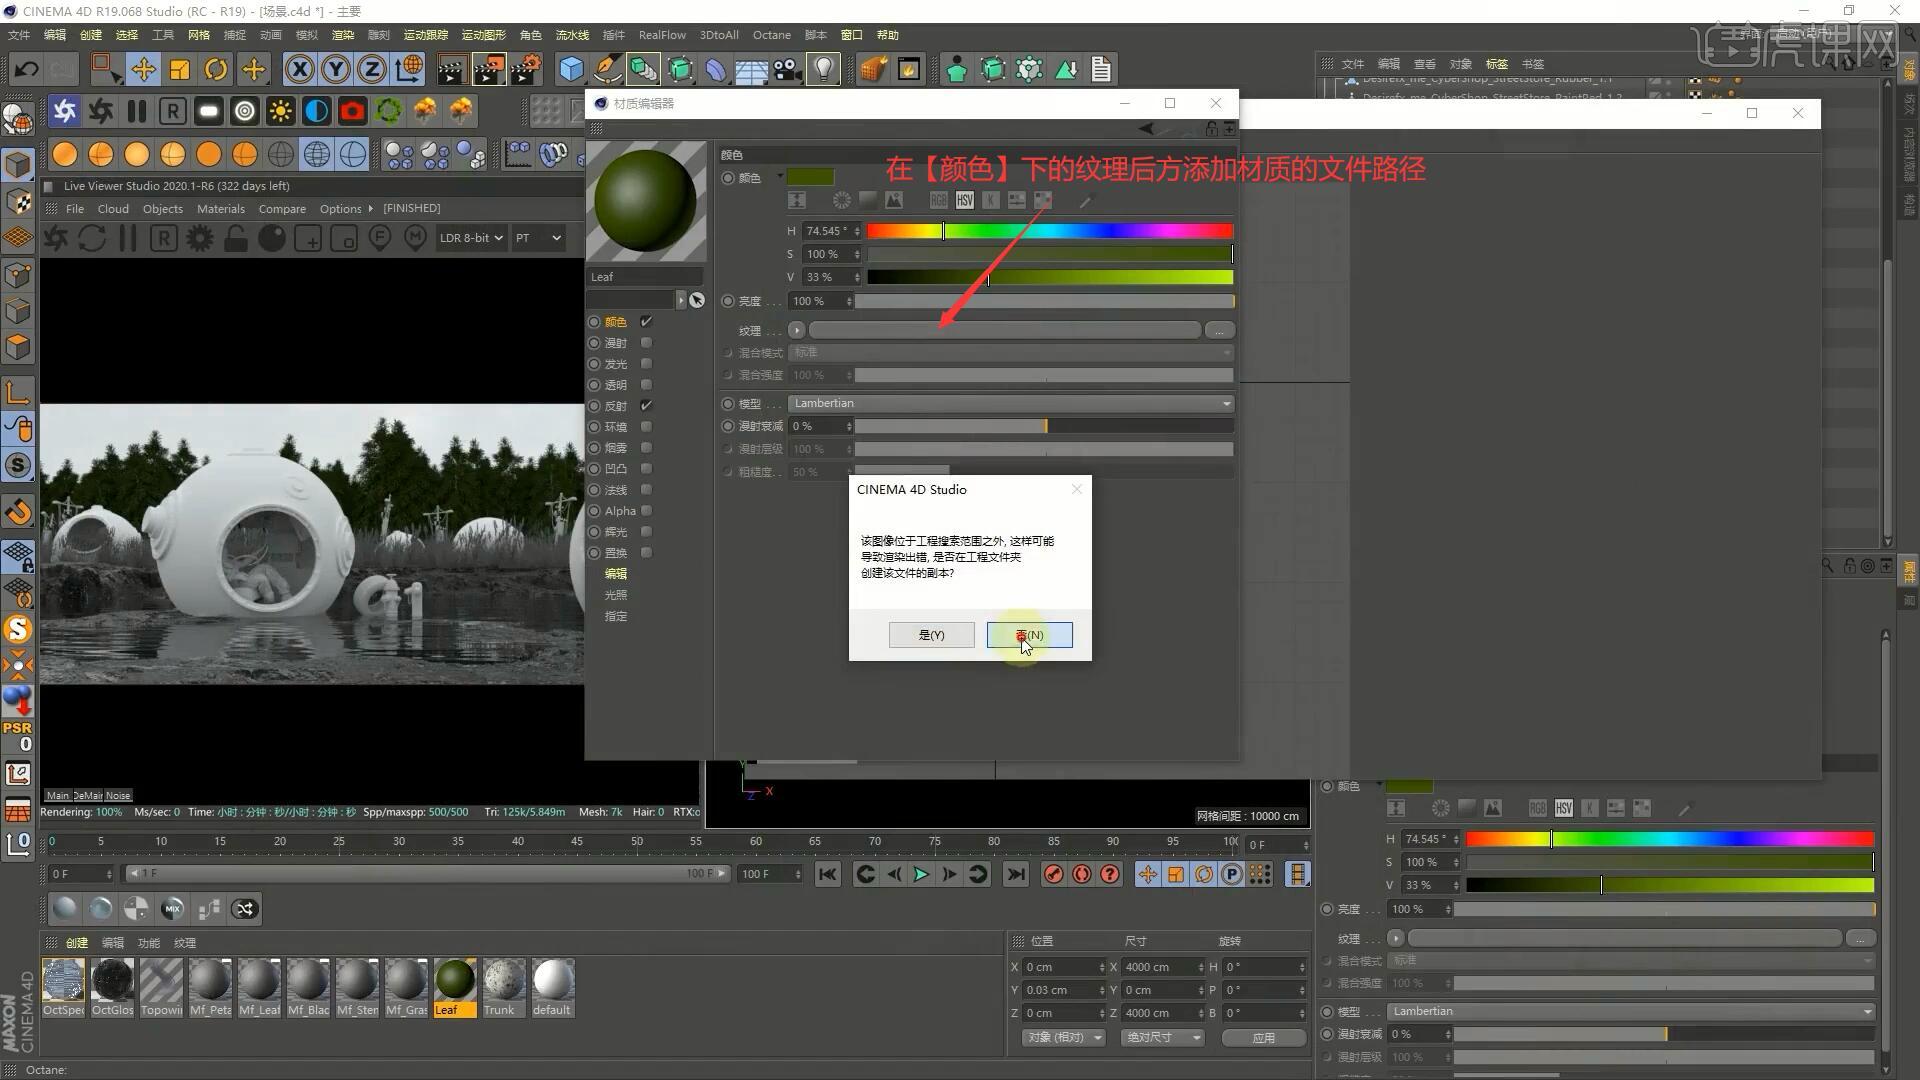Open the Lambertian model dropdown in material editor

tap(1011, 403)
